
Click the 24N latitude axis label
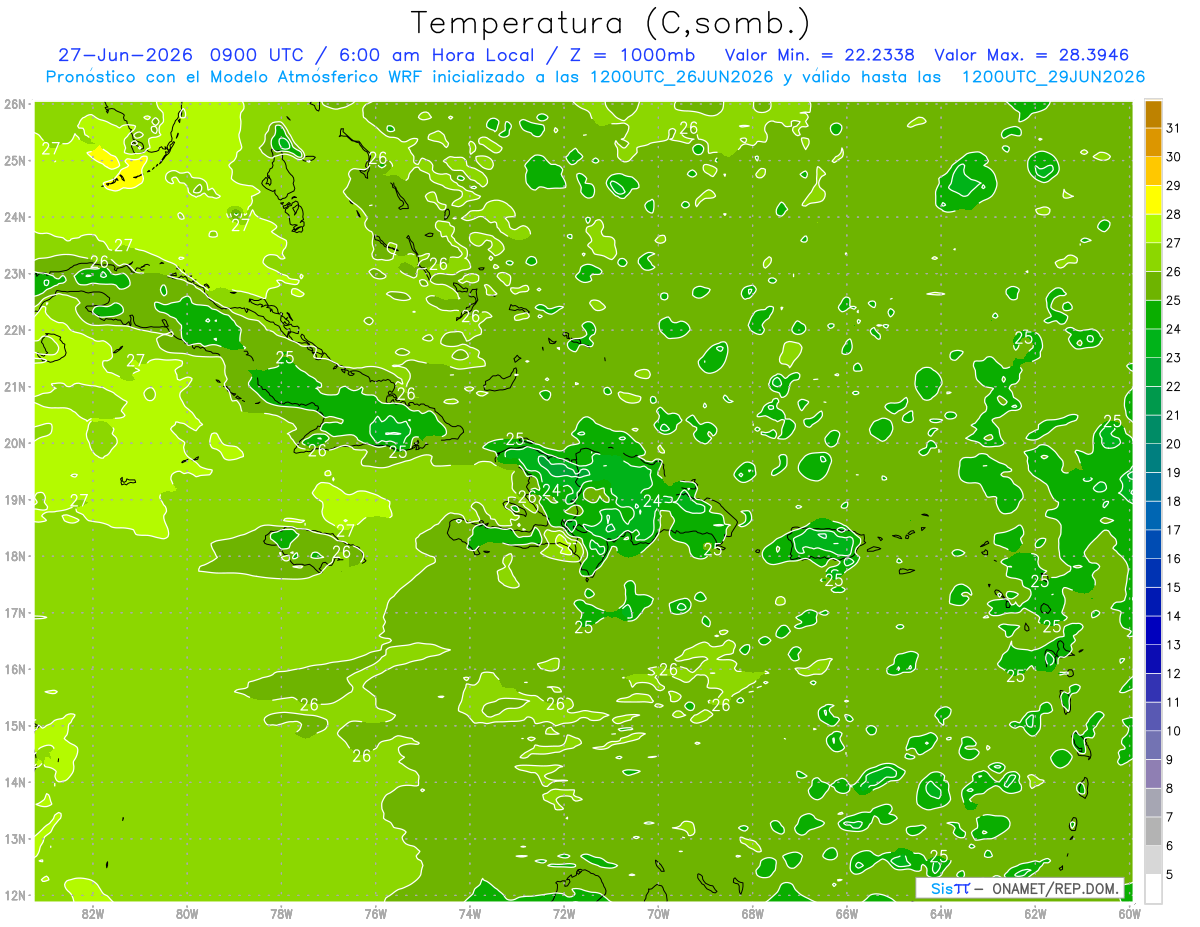(x=15, y=217)
